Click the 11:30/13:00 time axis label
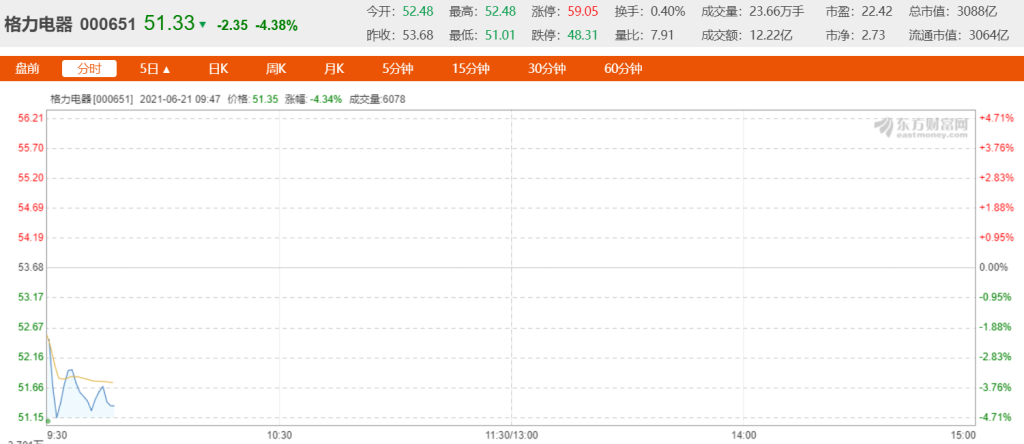 pyautogui.click(x=511, y=434)
